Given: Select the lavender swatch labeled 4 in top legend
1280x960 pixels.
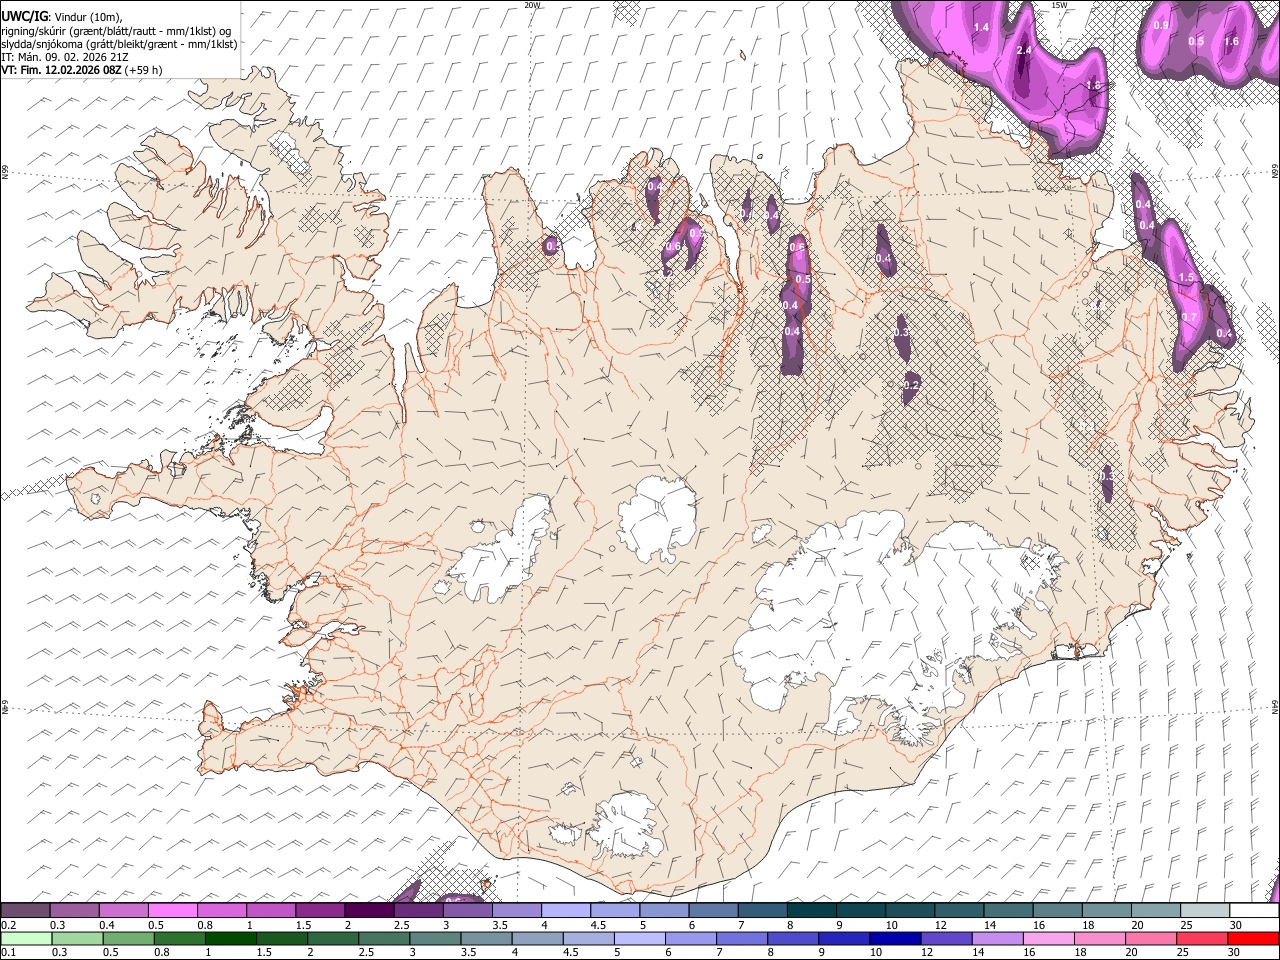Looking at the screenshot, I should [x=566, y=911].
